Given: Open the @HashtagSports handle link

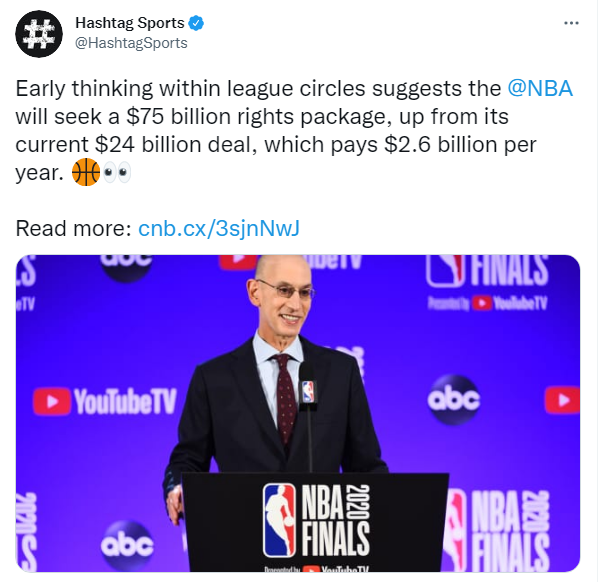Looking at the screenshot, I should (x=131, y=43).
